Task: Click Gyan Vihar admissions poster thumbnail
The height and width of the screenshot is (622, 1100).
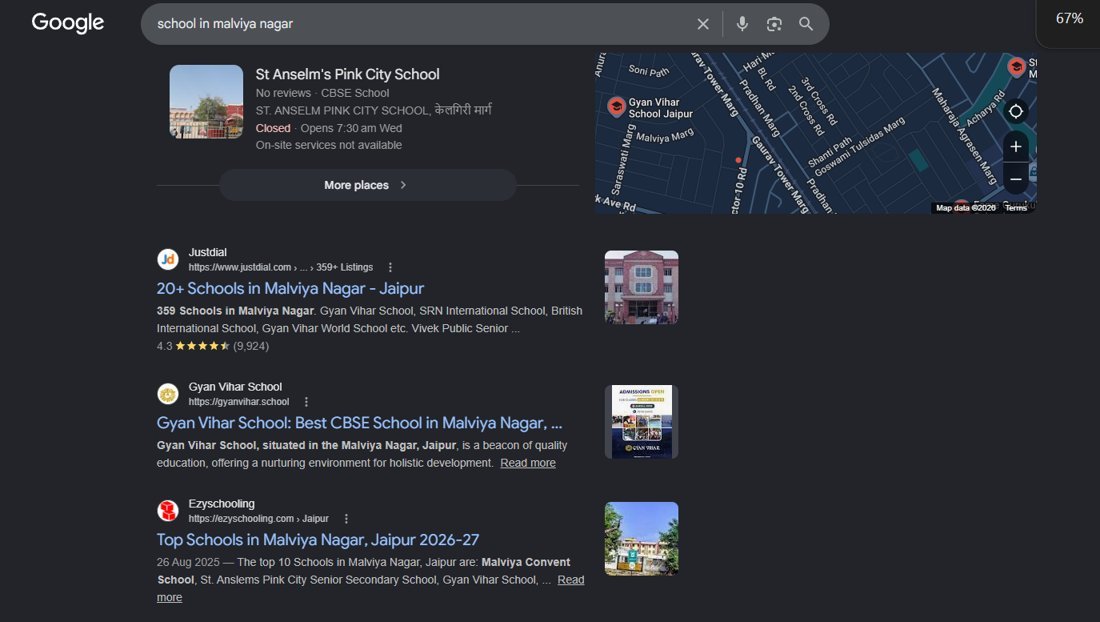Action: (x=641, y=421)
